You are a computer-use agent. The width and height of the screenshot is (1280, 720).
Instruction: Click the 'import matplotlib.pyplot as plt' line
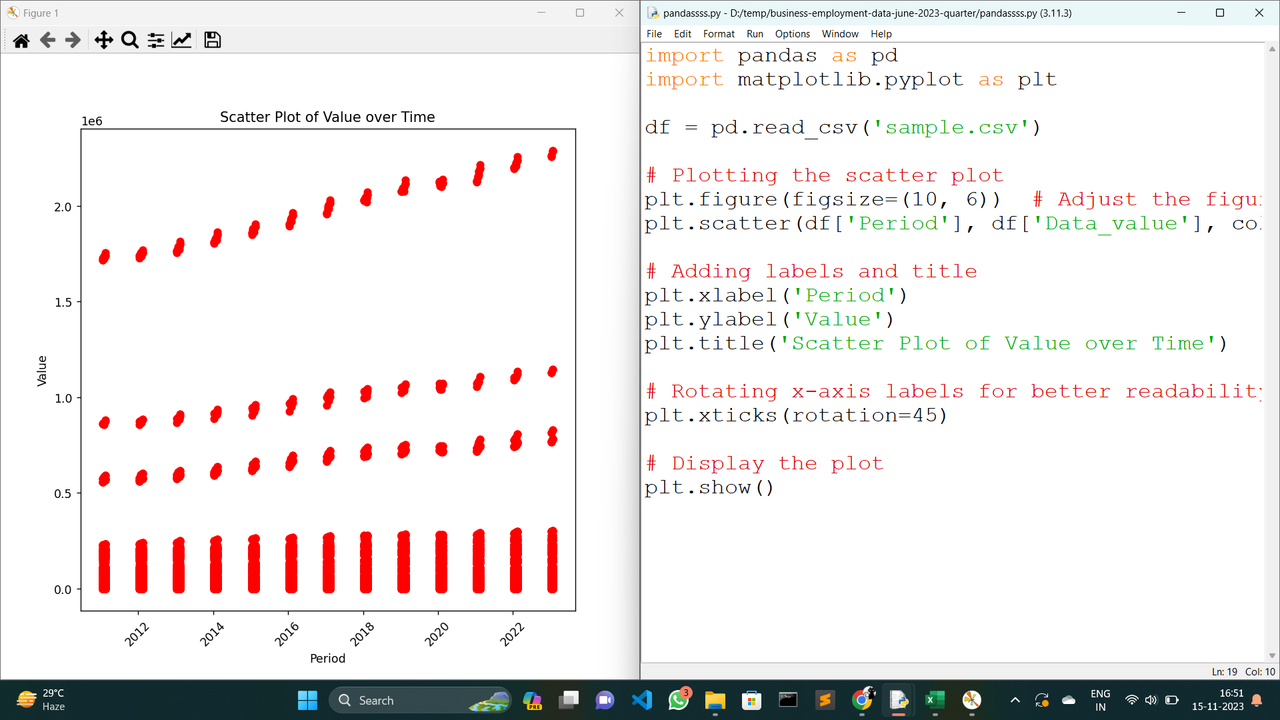pyautogui.click(x=851, y=79)
